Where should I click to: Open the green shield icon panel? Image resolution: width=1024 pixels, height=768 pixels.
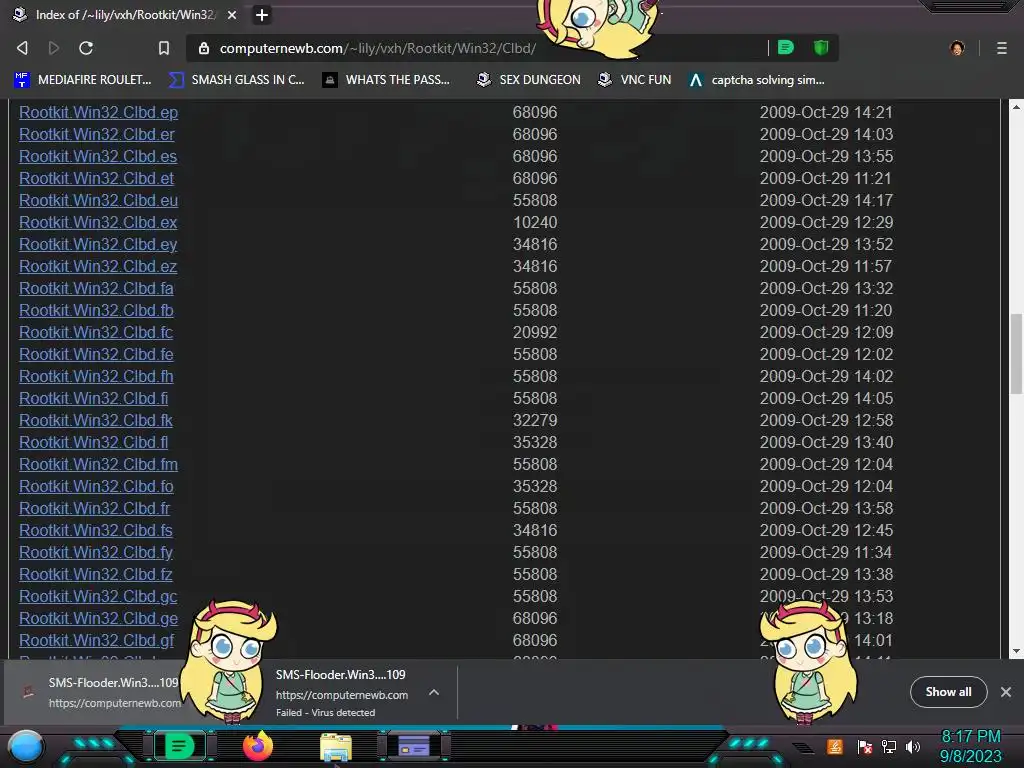click(821, 47)
